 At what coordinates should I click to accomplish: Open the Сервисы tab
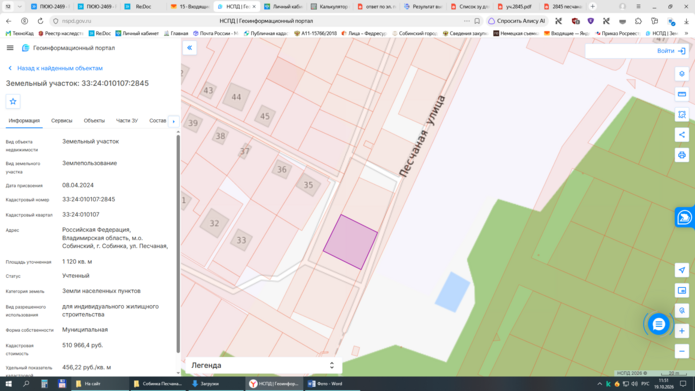pos(62,121)
